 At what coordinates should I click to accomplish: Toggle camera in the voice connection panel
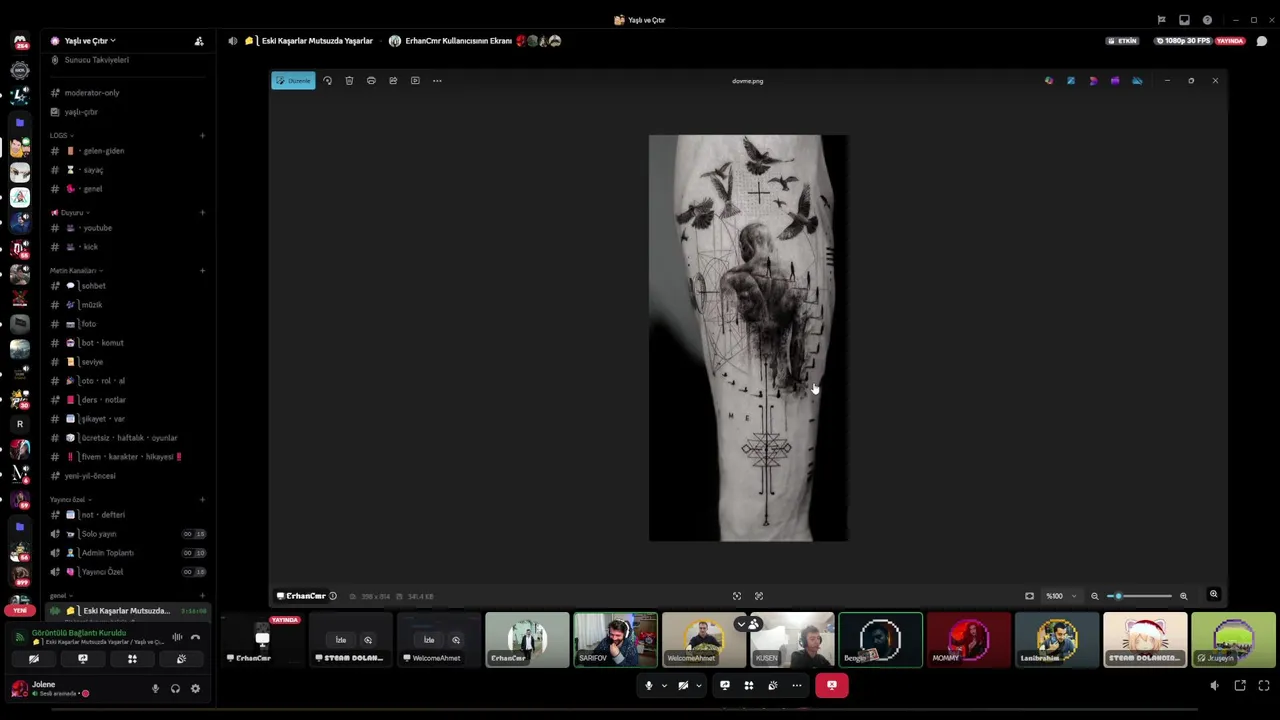click(x=34, y=659)
